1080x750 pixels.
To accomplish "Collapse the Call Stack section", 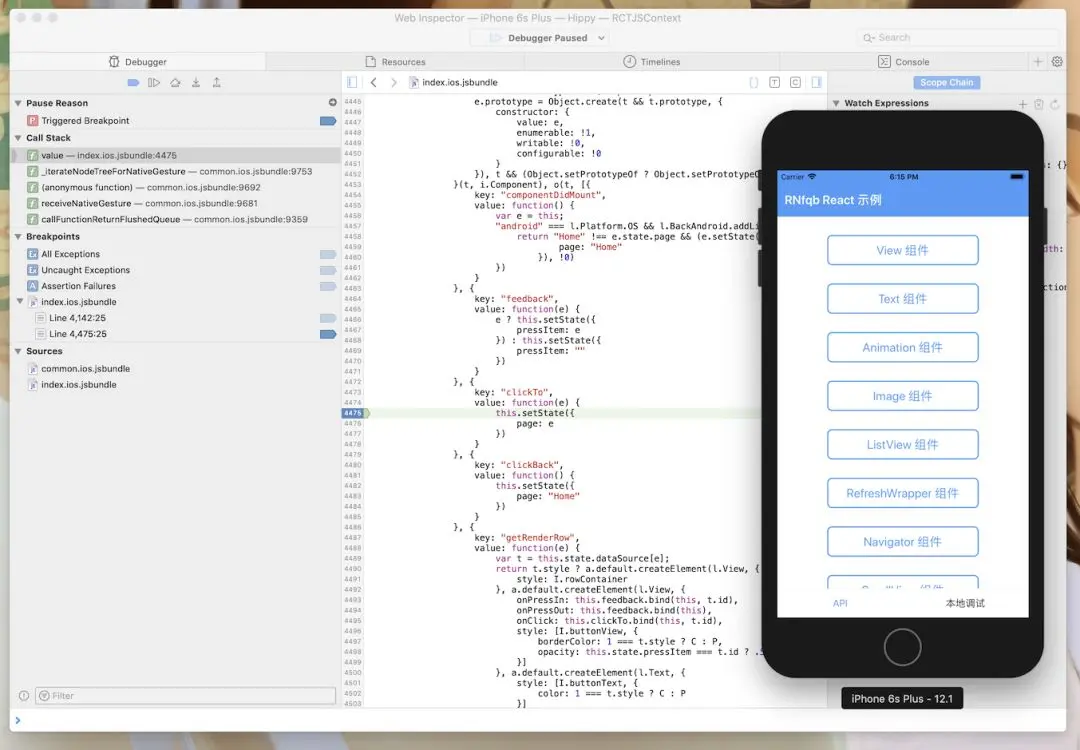I will [x=18, y=138].
